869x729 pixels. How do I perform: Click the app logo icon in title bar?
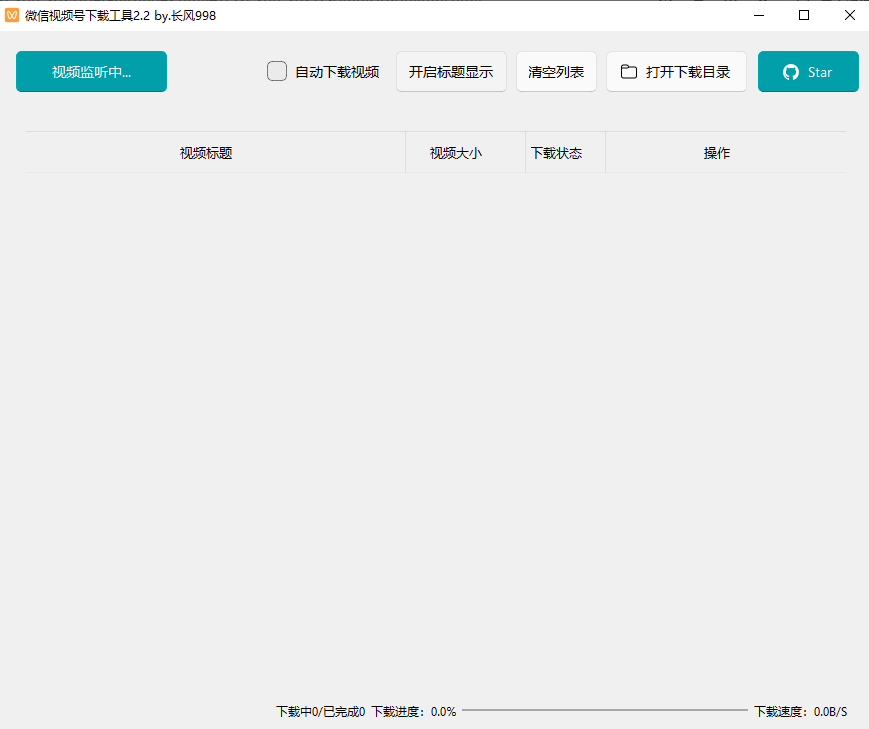14,15
